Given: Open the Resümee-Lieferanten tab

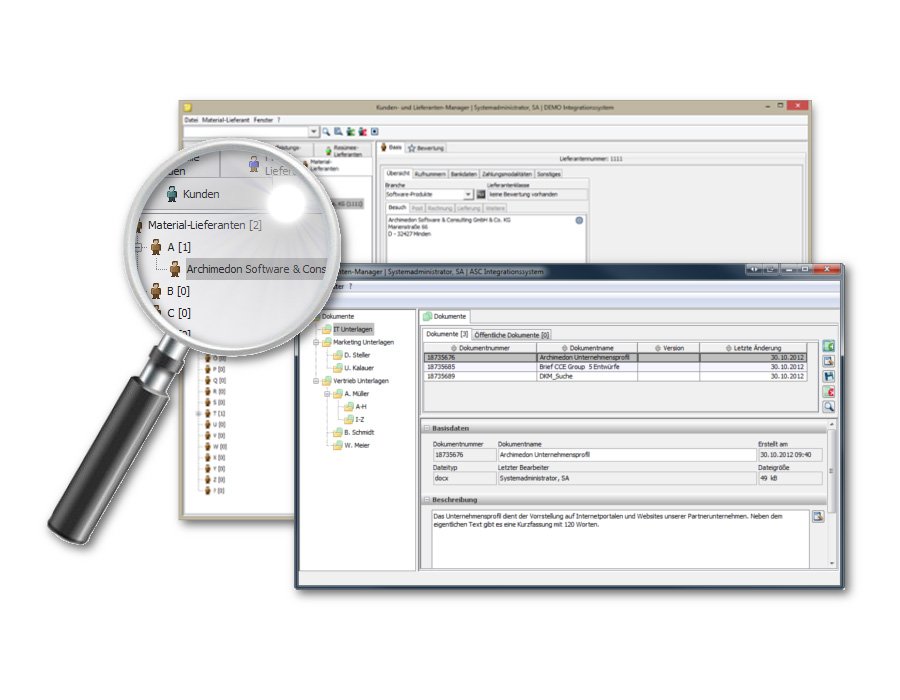Looking at the screenshot, I should pyautogui.click(x=343, y=151).
